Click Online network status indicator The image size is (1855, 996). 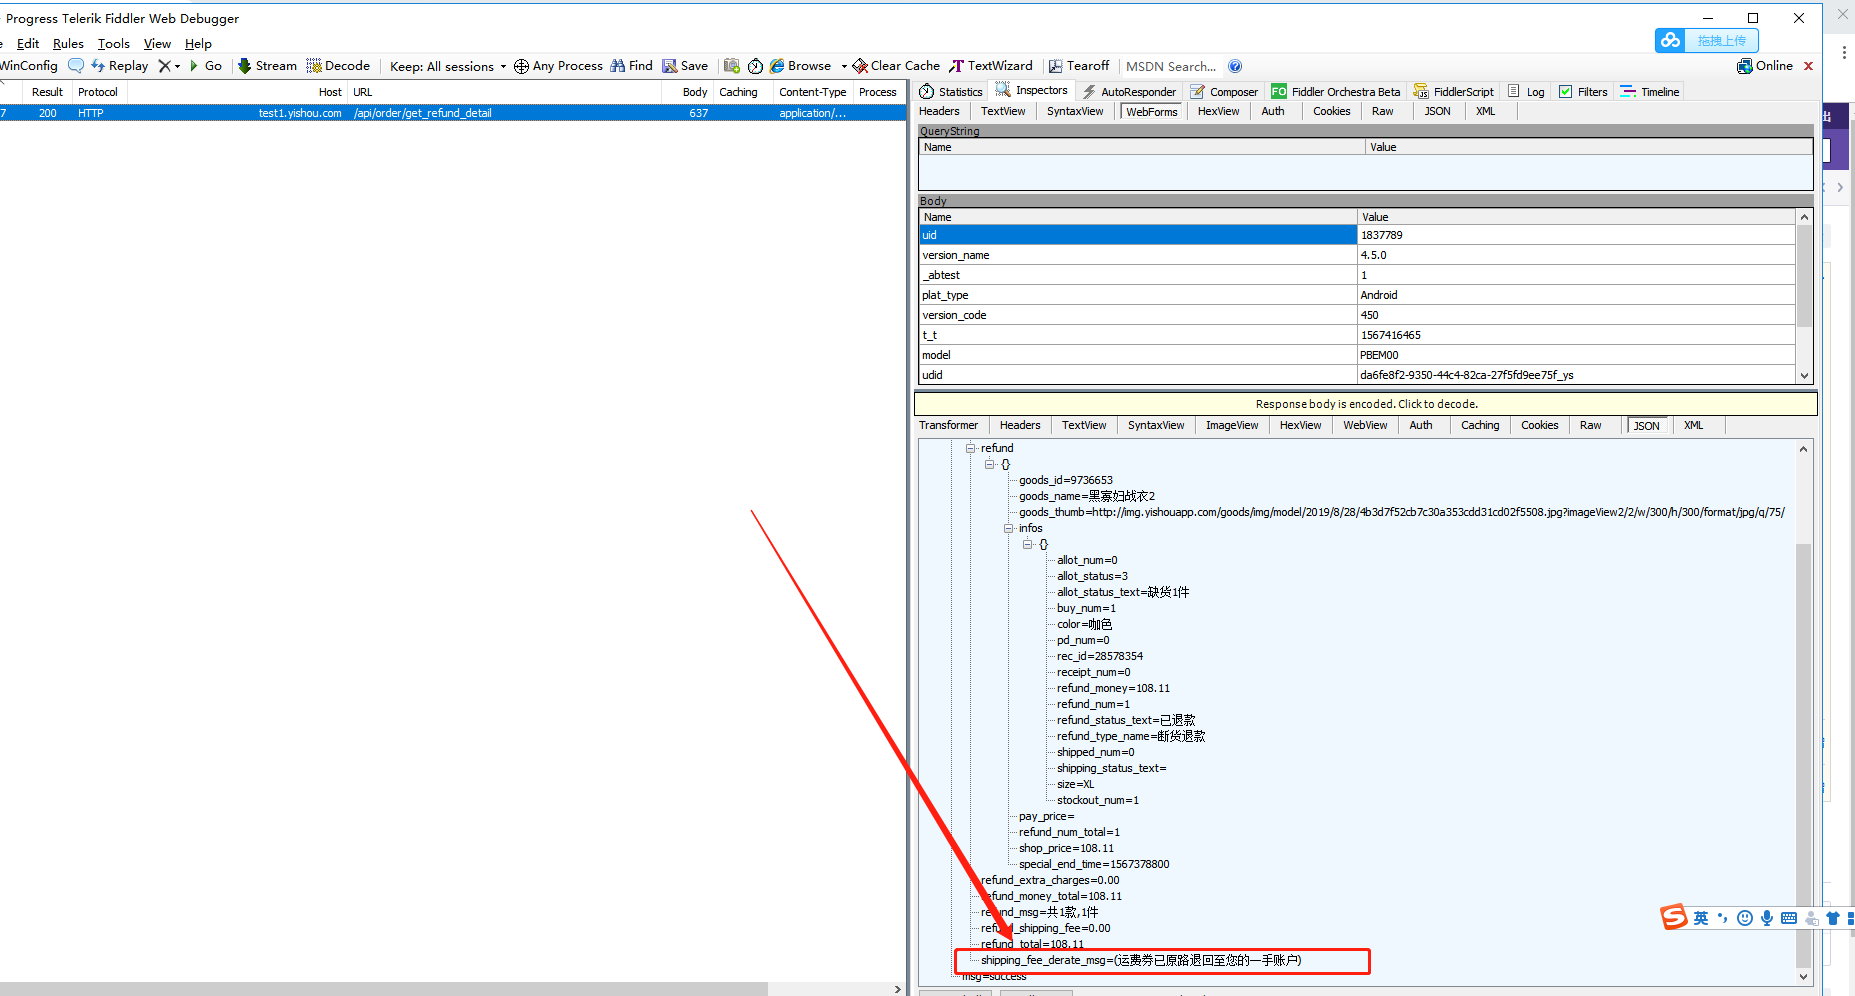pos(1765,66)
